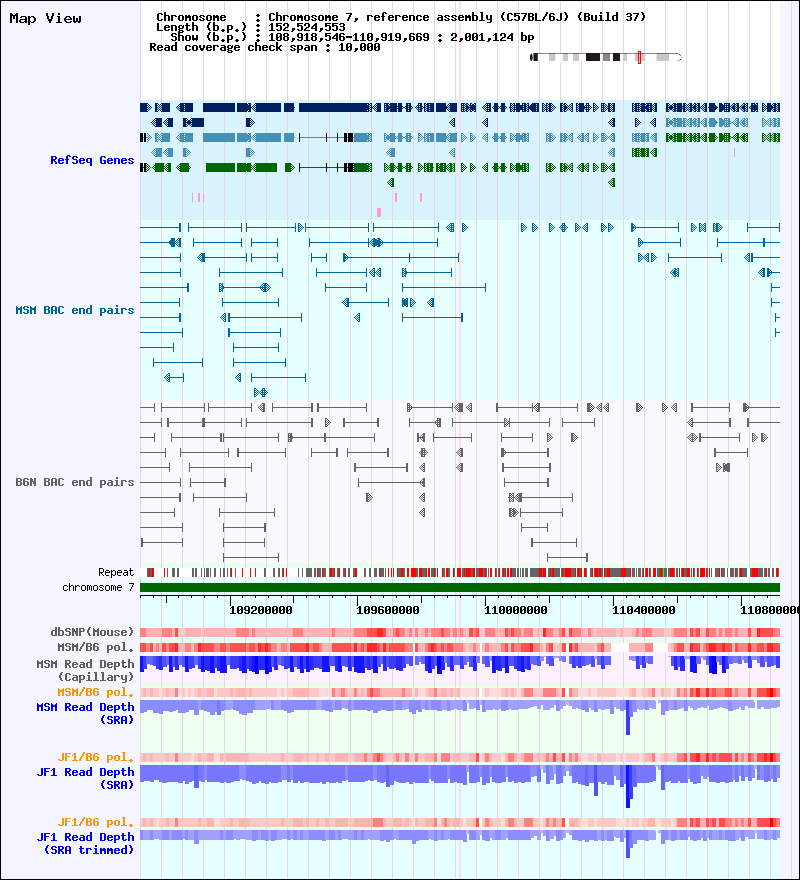The height and width of the screenshot is (880, 800).
Task: Click the green chromosome 7 bar
Action: pos(460,588)
